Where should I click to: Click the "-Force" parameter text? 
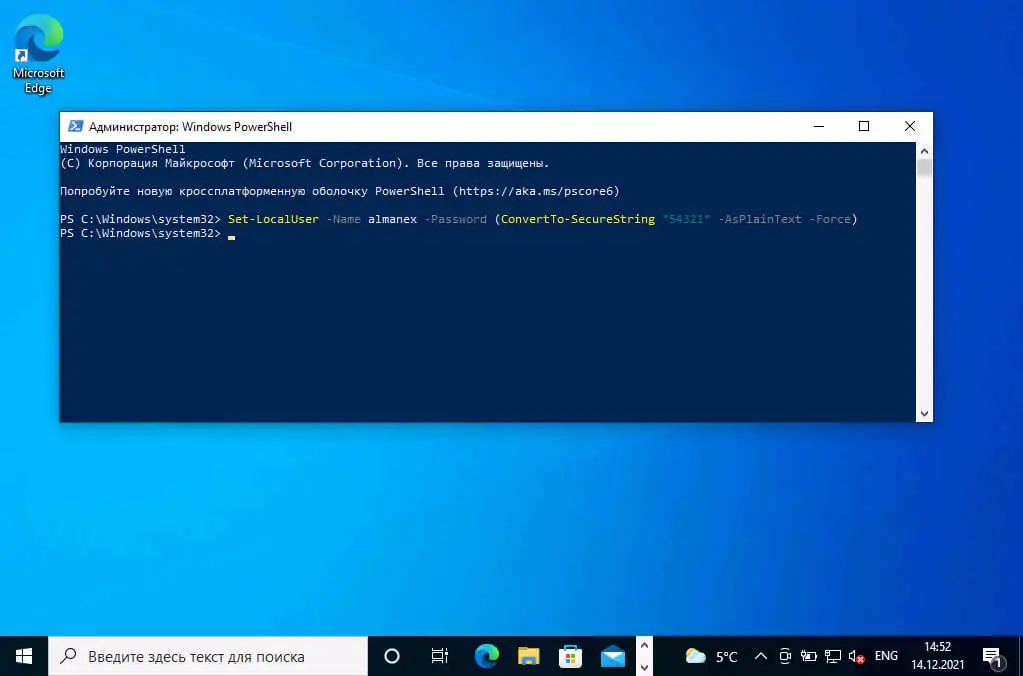point(830,219)
